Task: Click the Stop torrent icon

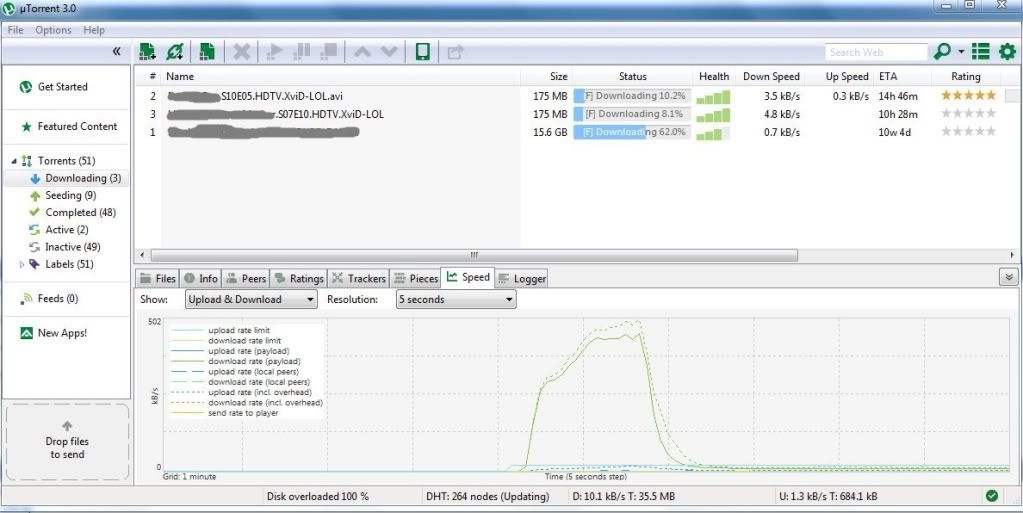Action: 328,52
